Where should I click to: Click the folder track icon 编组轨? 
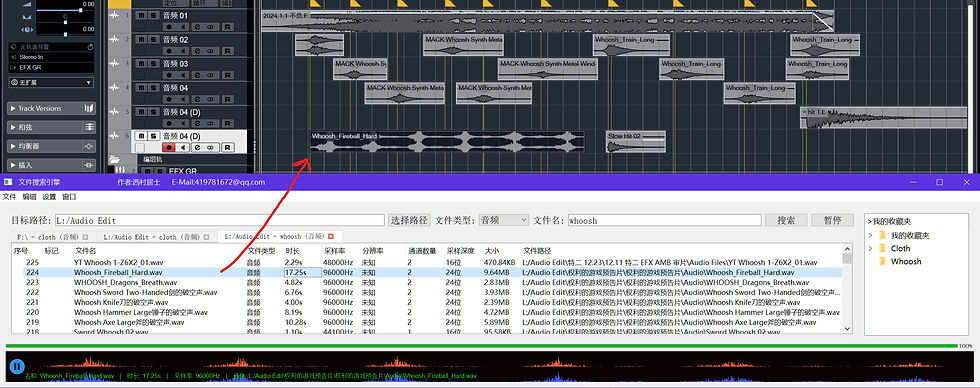[114, 159]
